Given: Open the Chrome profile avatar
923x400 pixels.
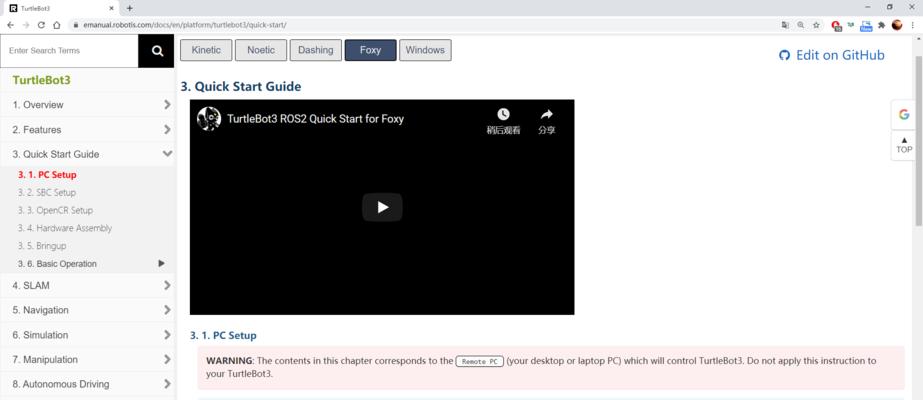Looking at the screenshot, I should [x=897, y=25].
